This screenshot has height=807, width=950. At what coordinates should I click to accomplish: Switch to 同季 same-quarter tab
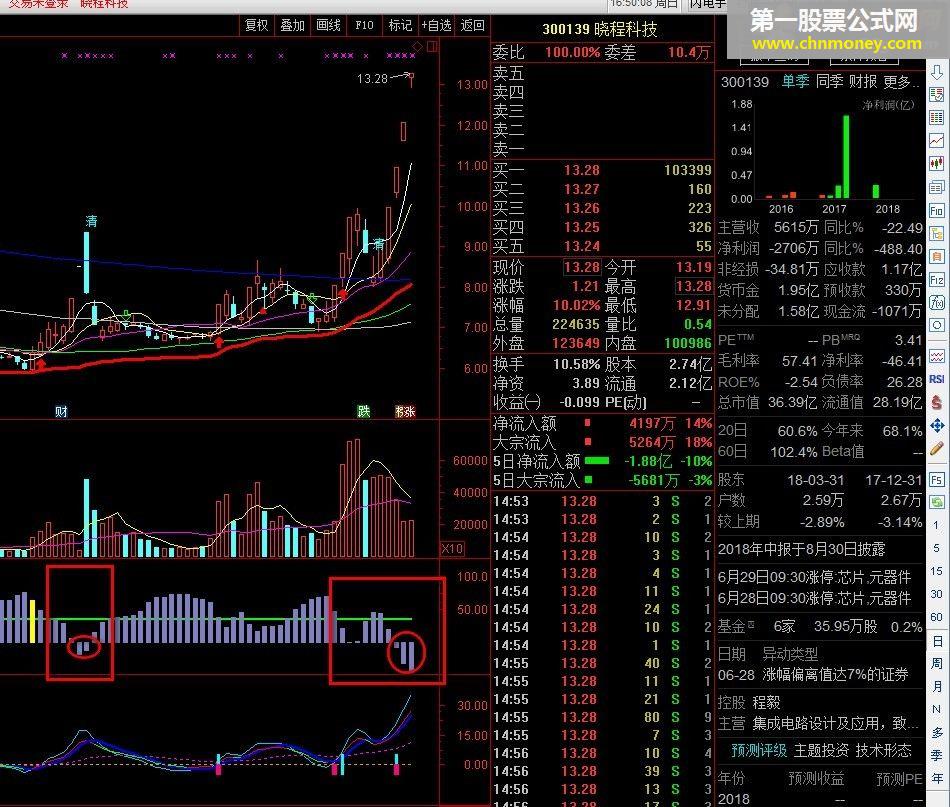[829, 82]
